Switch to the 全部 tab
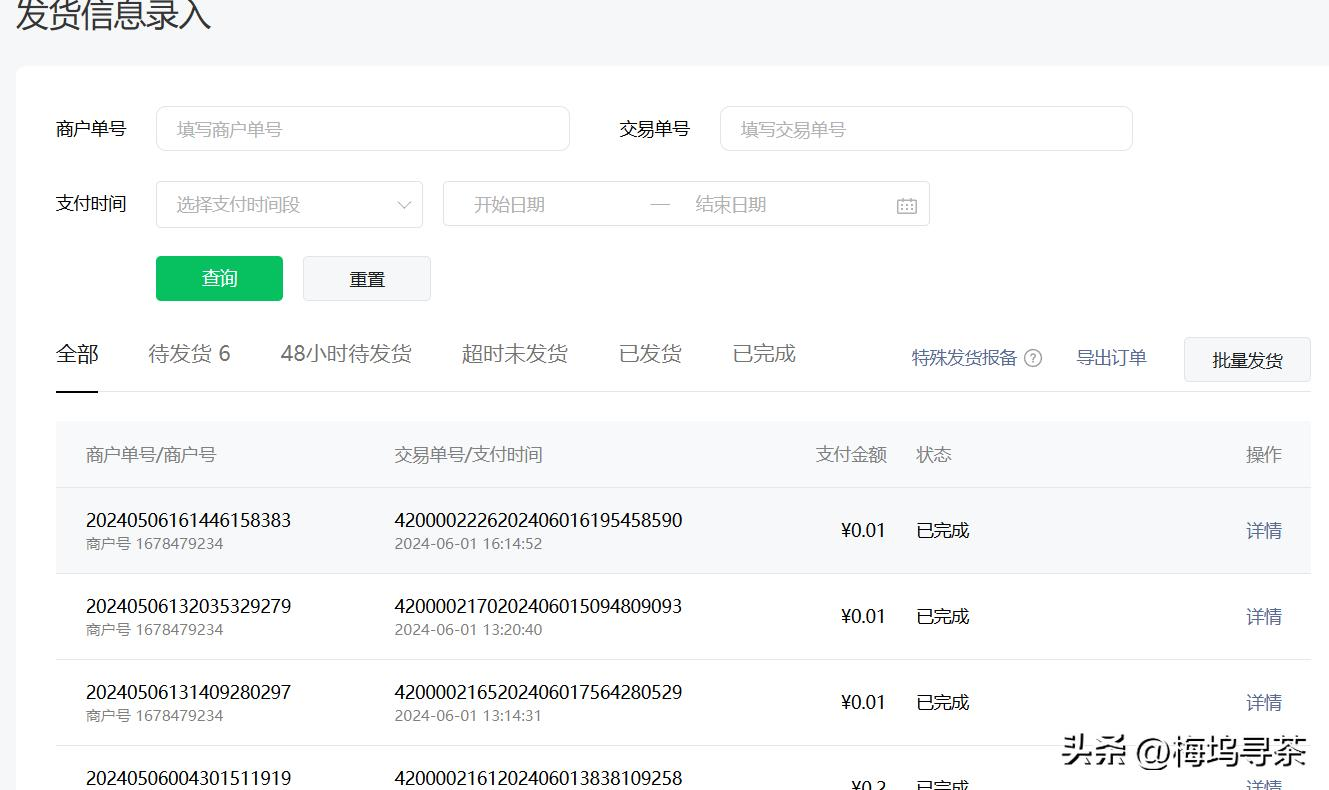 point(77,354)
